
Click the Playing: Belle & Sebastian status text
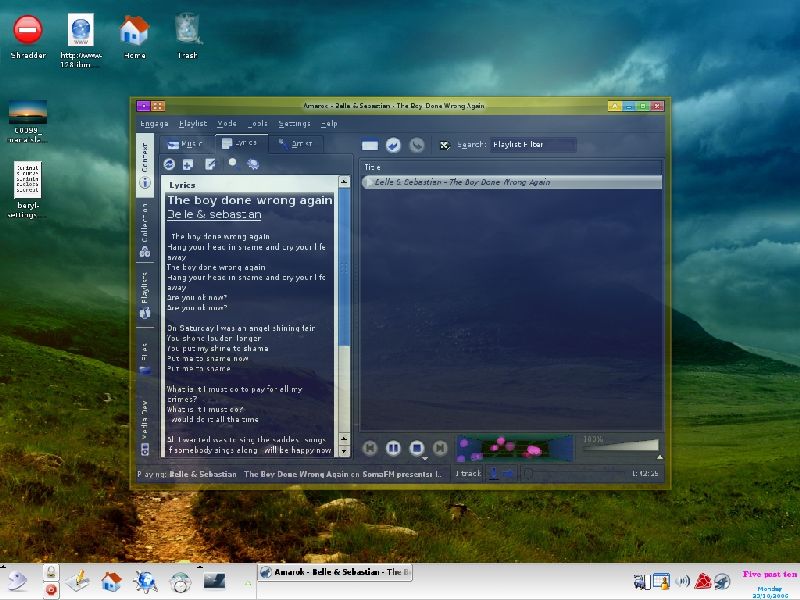click(290, 474)
